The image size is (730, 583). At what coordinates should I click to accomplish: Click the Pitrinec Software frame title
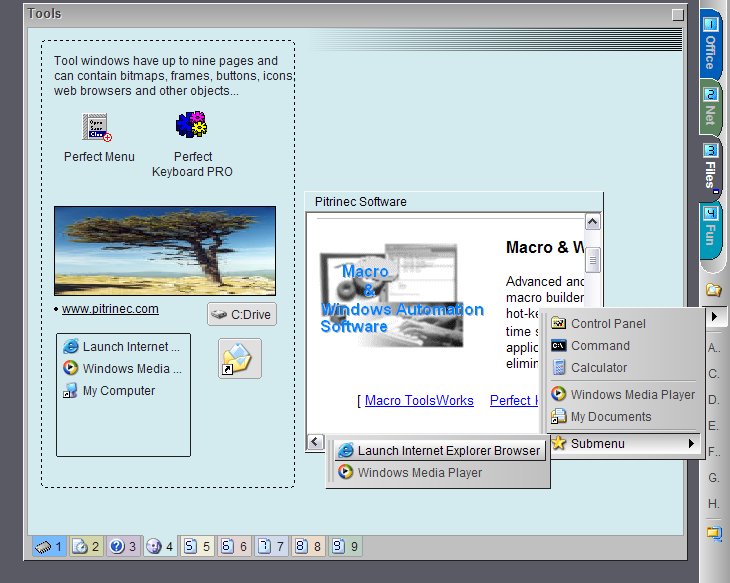(360, 202)
